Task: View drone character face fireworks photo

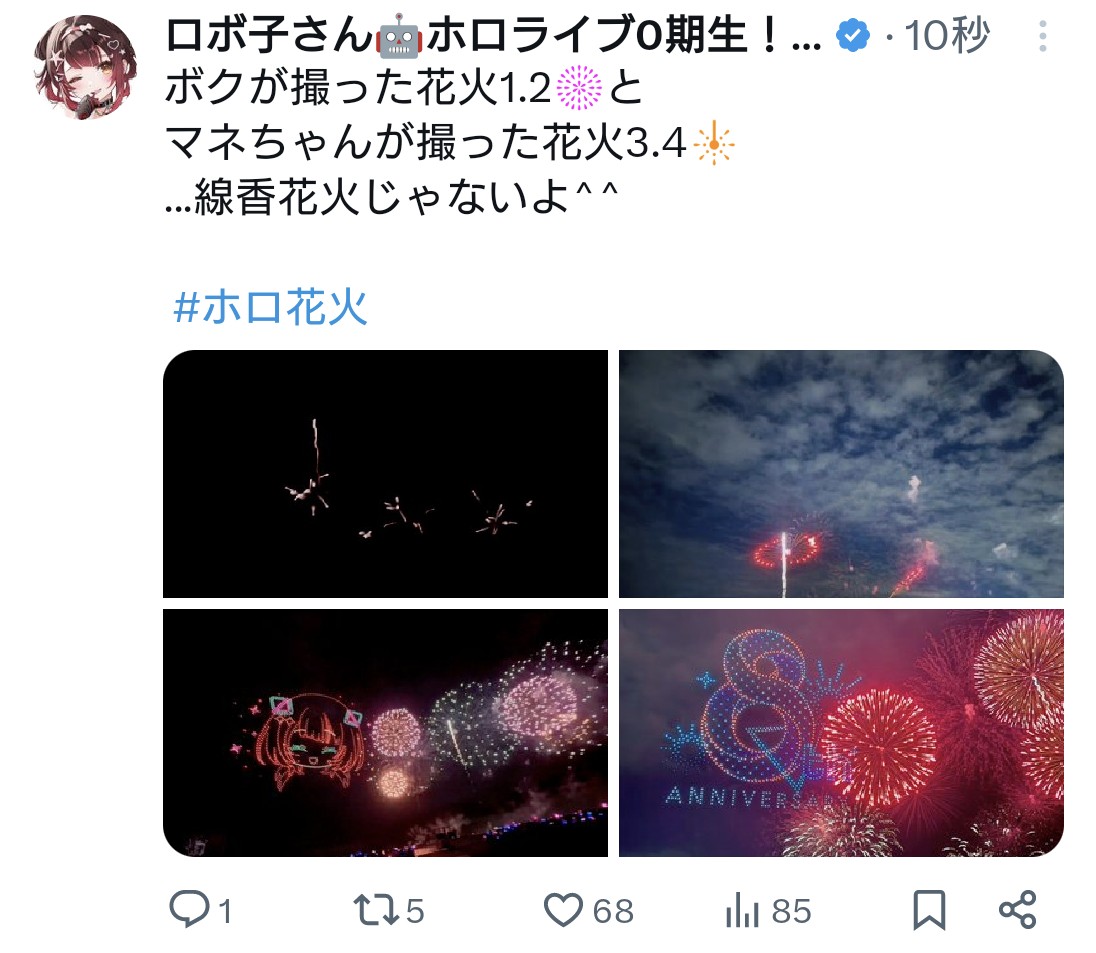Action: click(385, 733)
